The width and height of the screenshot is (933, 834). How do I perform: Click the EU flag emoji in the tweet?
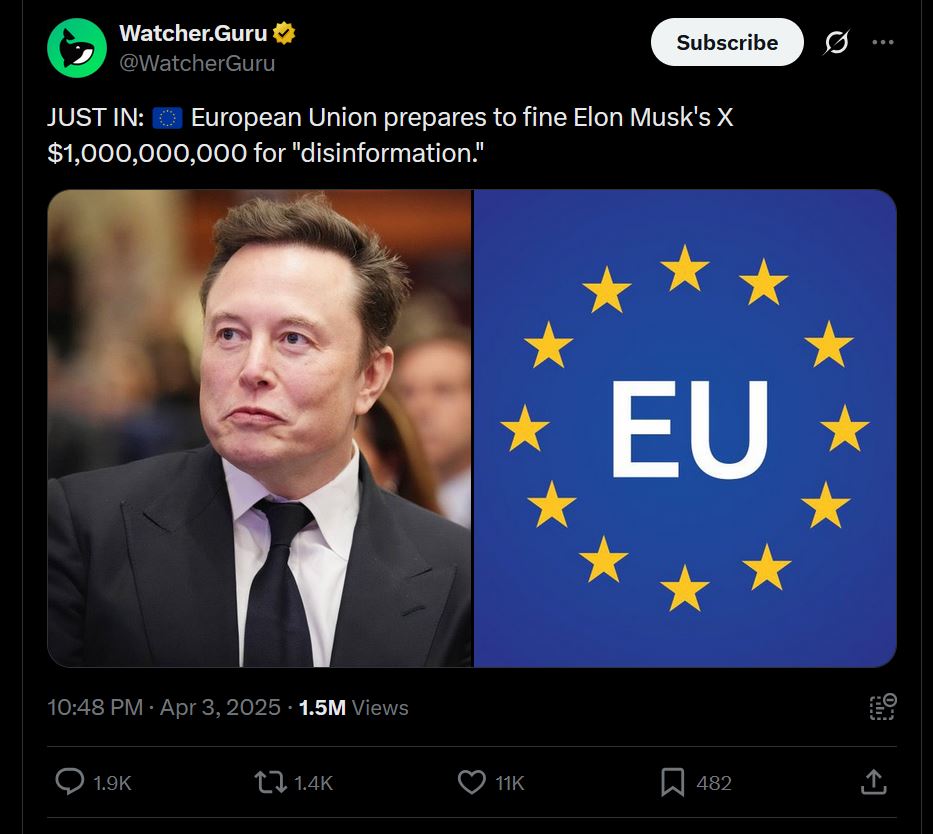point(167,117)
